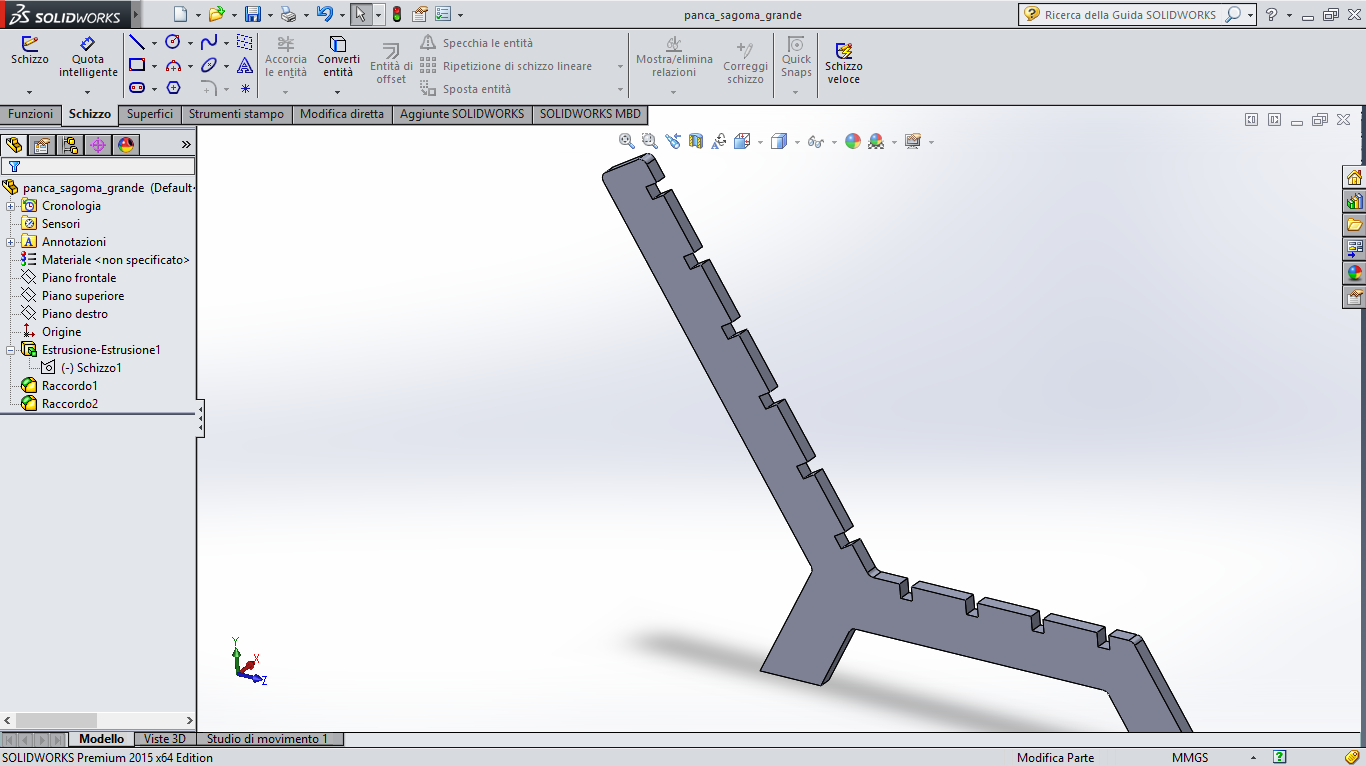Select the Circle sketch tool

tap(173, 42)
